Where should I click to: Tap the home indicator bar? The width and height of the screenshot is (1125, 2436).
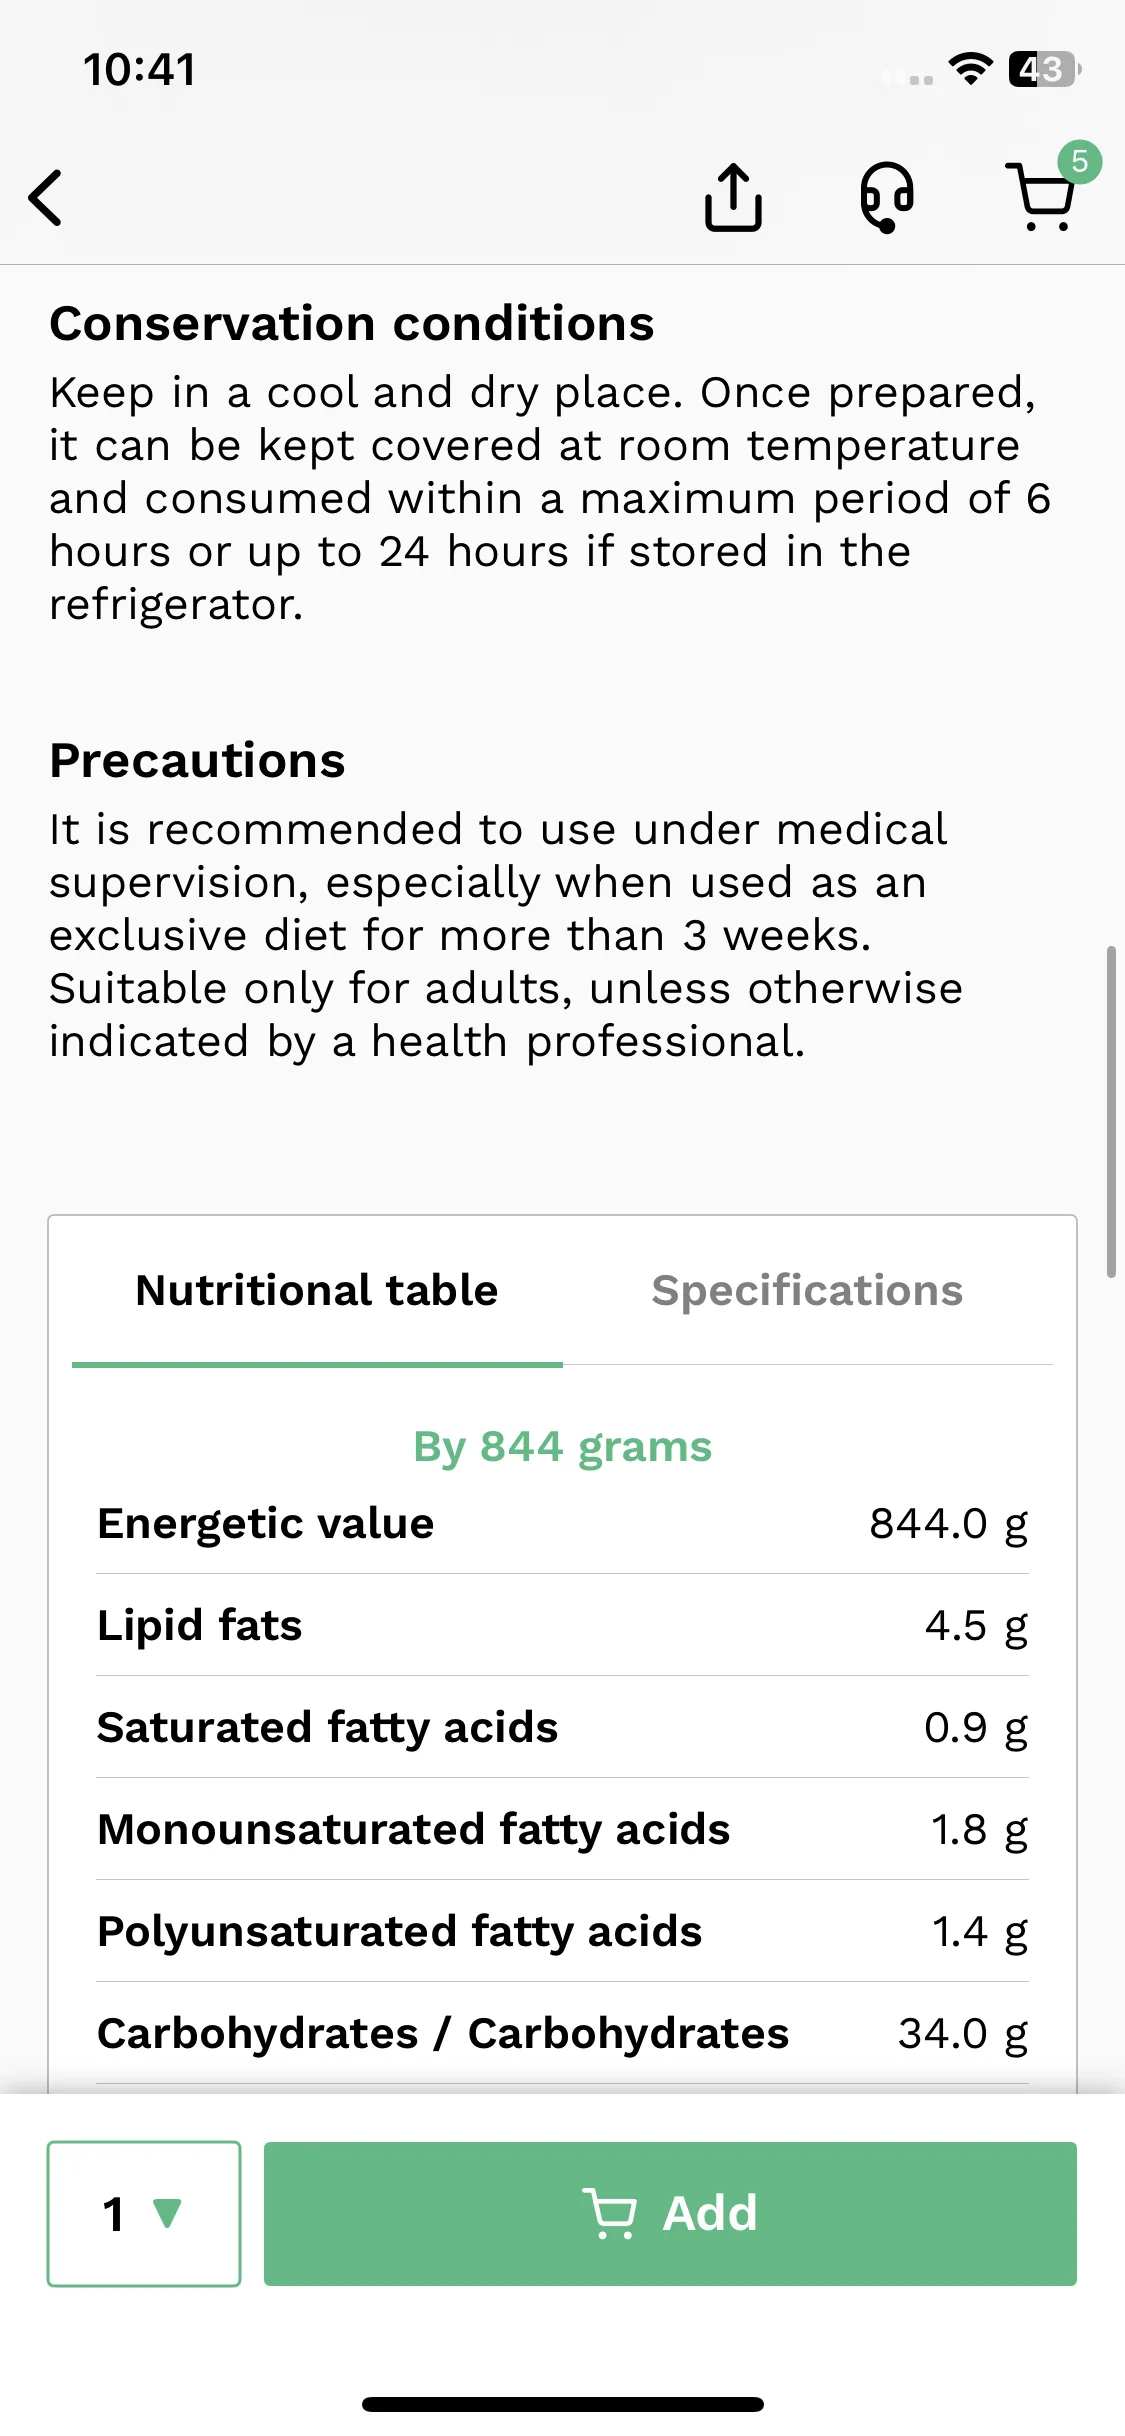point(563,2404)
